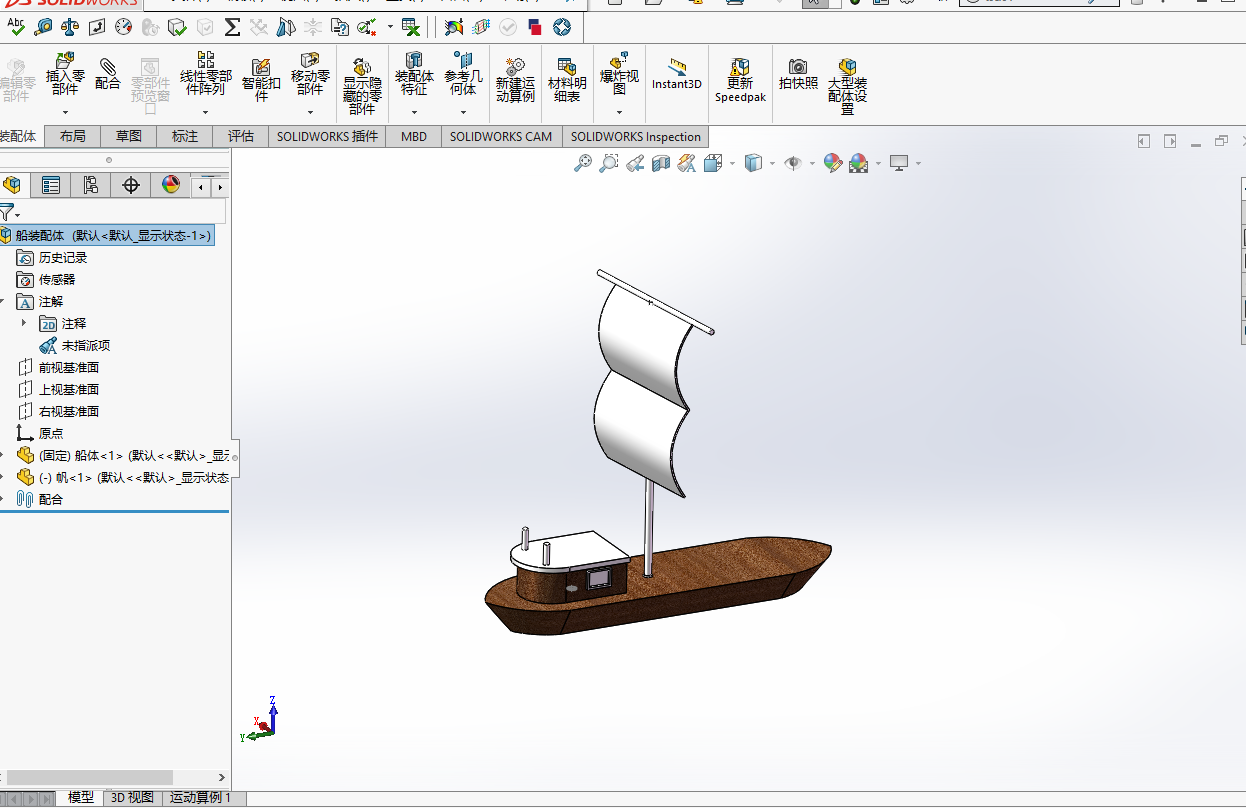Click Insert Components (插入零部件)
The height and width of the screenshot is (808, 1246).
click(x=65, y=75)
